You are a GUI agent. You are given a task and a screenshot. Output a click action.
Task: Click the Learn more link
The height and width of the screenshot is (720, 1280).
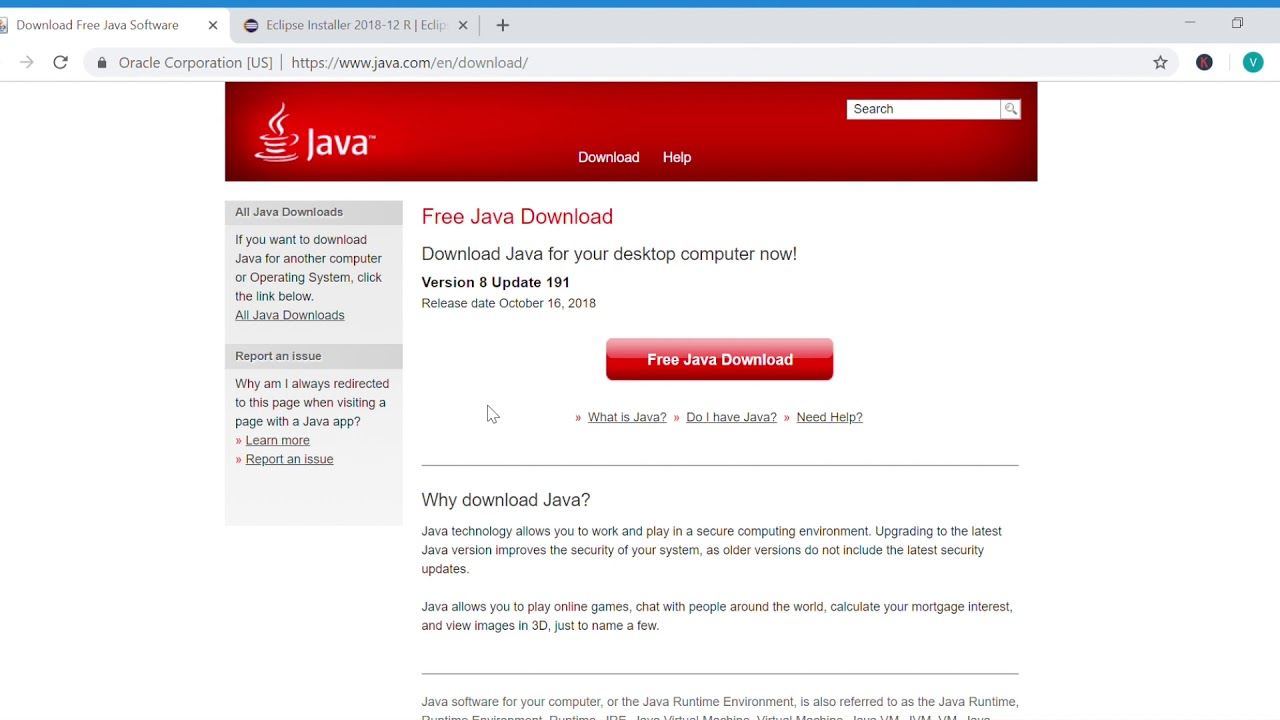(277, 440)
